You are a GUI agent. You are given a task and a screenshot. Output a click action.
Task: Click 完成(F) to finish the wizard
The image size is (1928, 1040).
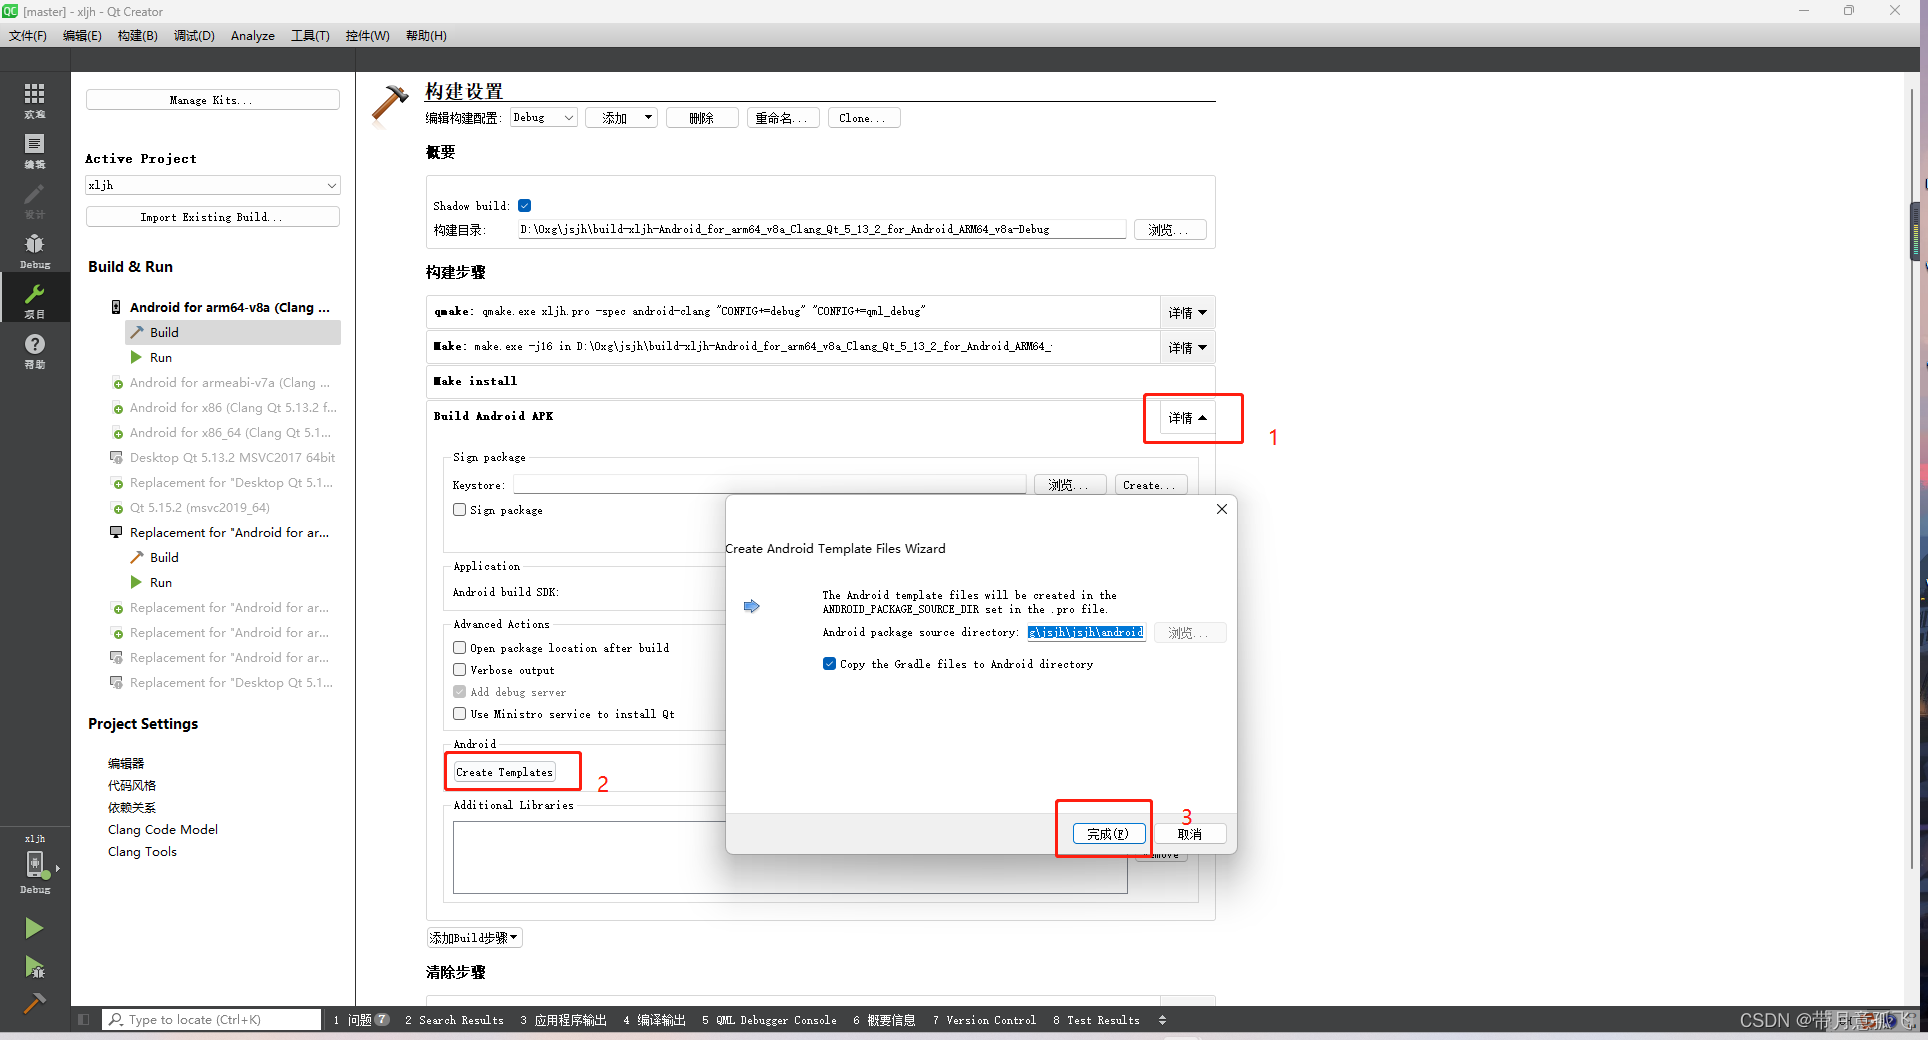[1108, 834]
